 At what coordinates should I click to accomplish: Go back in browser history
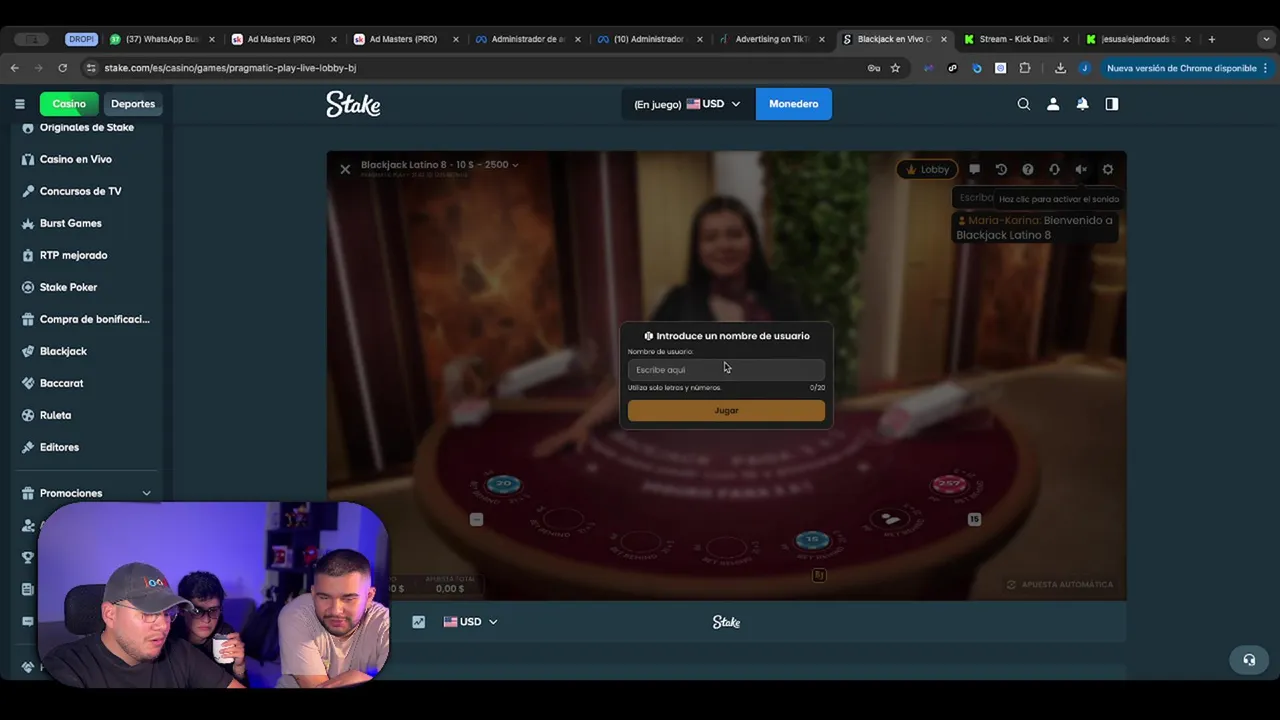[14, 68]
